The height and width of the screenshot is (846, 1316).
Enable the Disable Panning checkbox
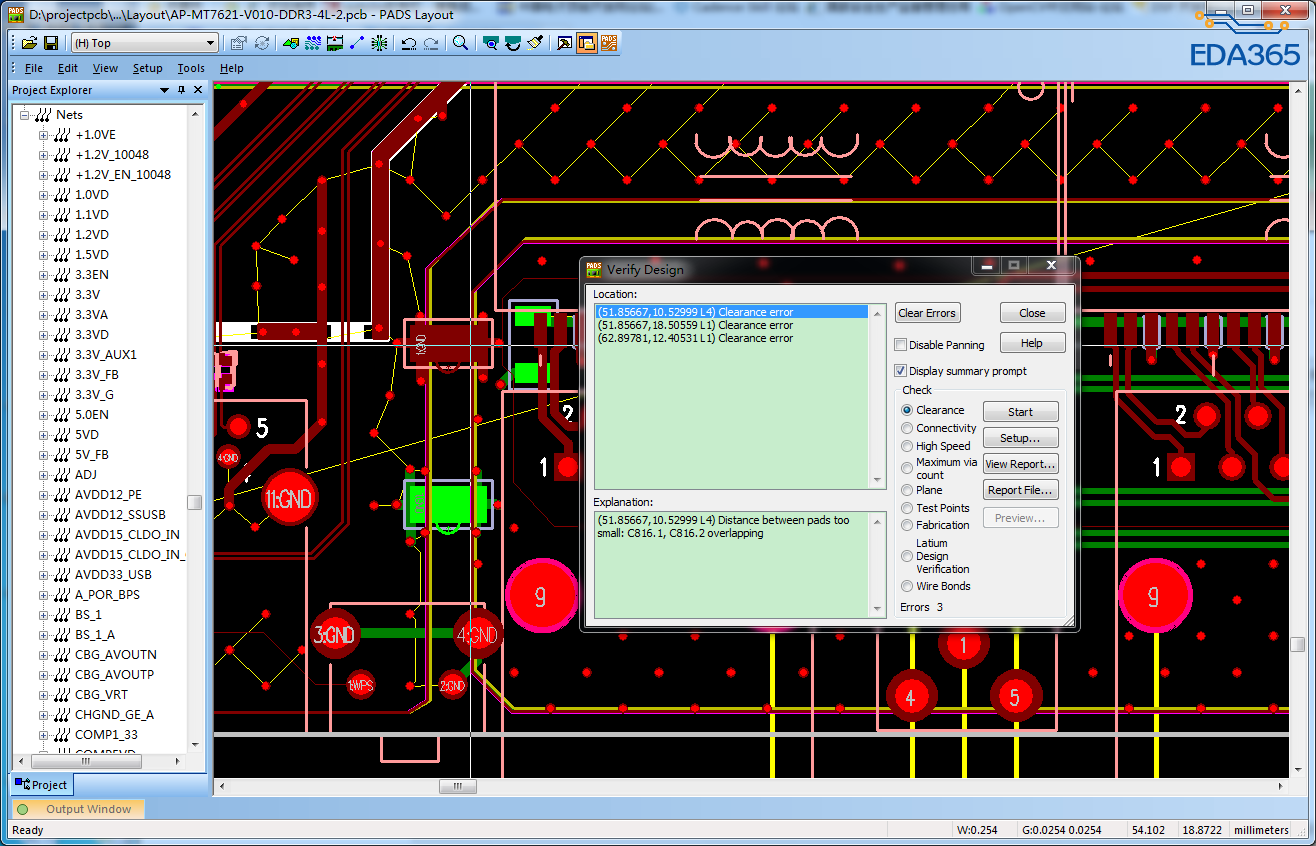[x=901, y=345]
